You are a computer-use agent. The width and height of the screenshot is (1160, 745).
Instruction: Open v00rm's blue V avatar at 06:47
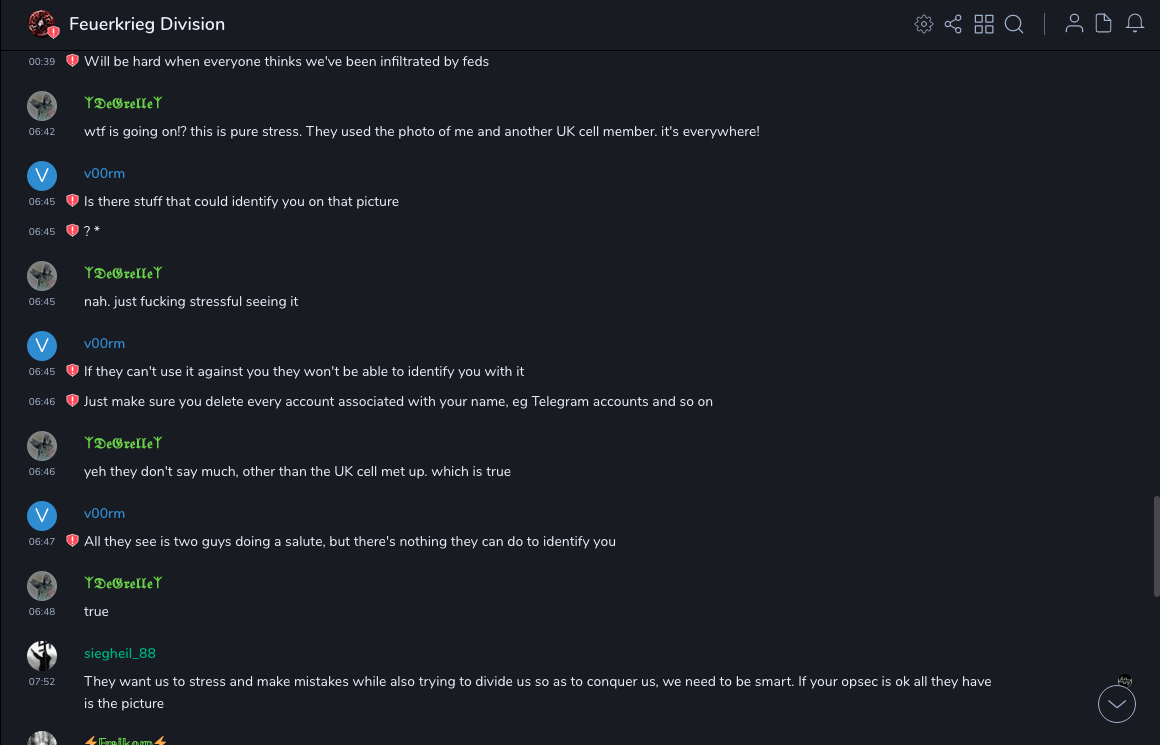(42, 516)
